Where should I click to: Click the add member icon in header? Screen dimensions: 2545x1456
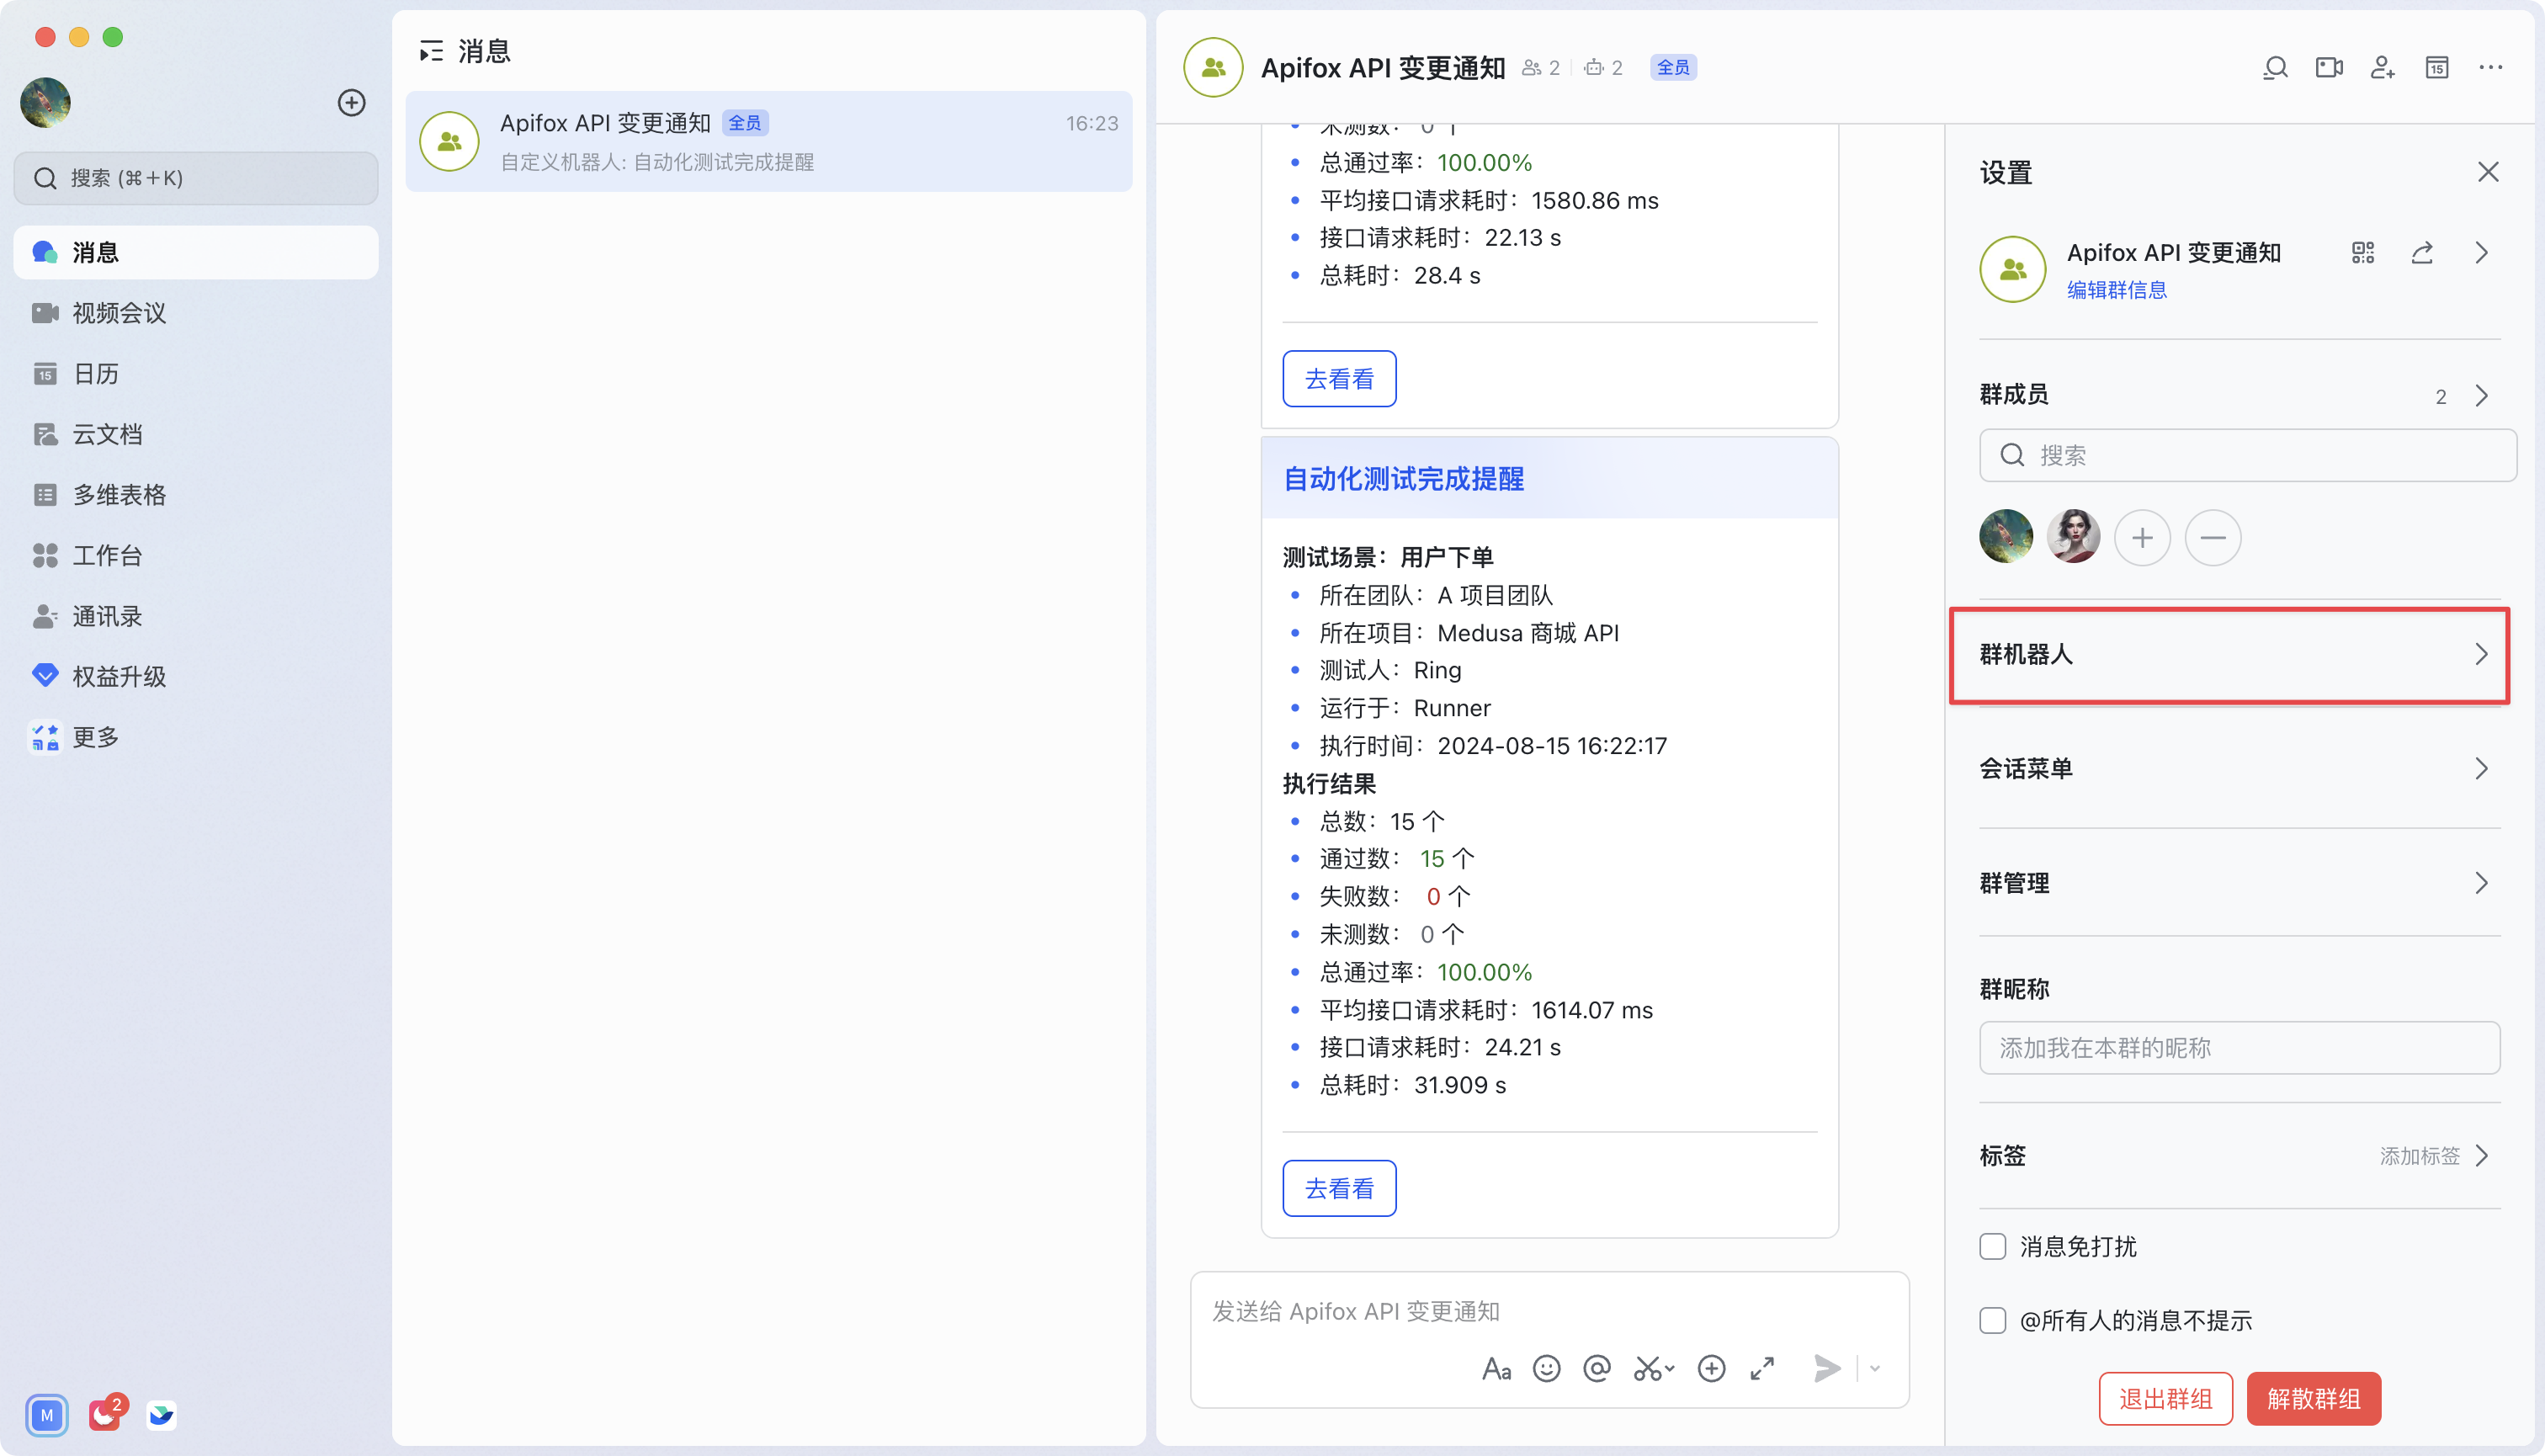(2382, 67)
